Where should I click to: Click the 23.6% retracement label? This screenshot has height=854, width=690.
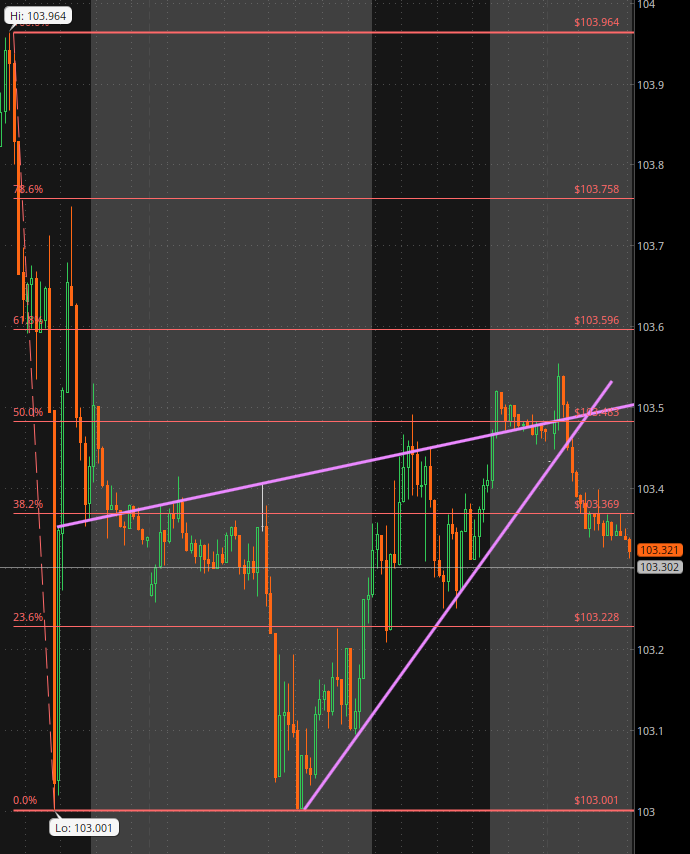[x=28, y=617]
